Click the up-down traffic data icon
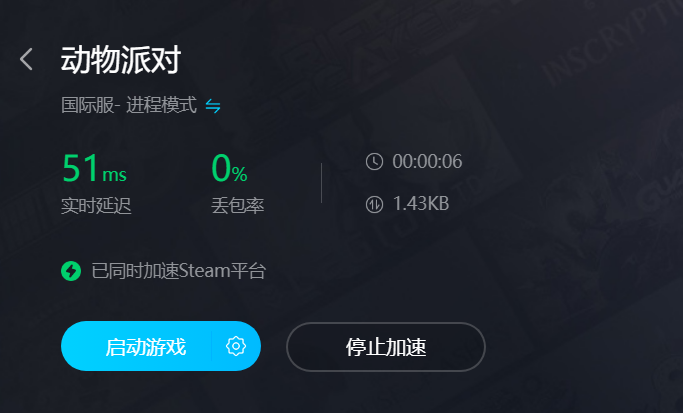 [x=374, y=204]
